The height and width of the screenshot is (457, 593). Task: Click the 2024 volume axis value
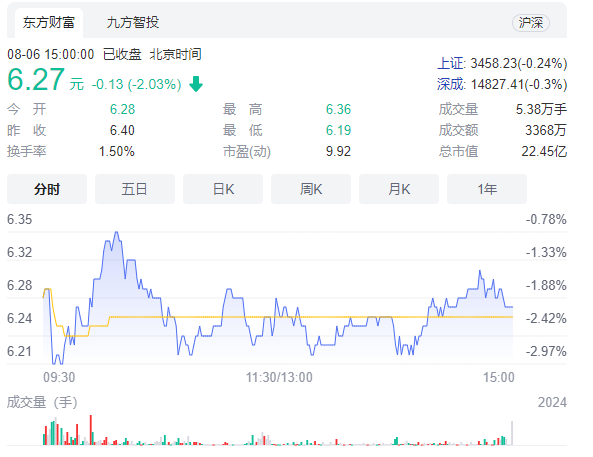[x=552, y=402]
